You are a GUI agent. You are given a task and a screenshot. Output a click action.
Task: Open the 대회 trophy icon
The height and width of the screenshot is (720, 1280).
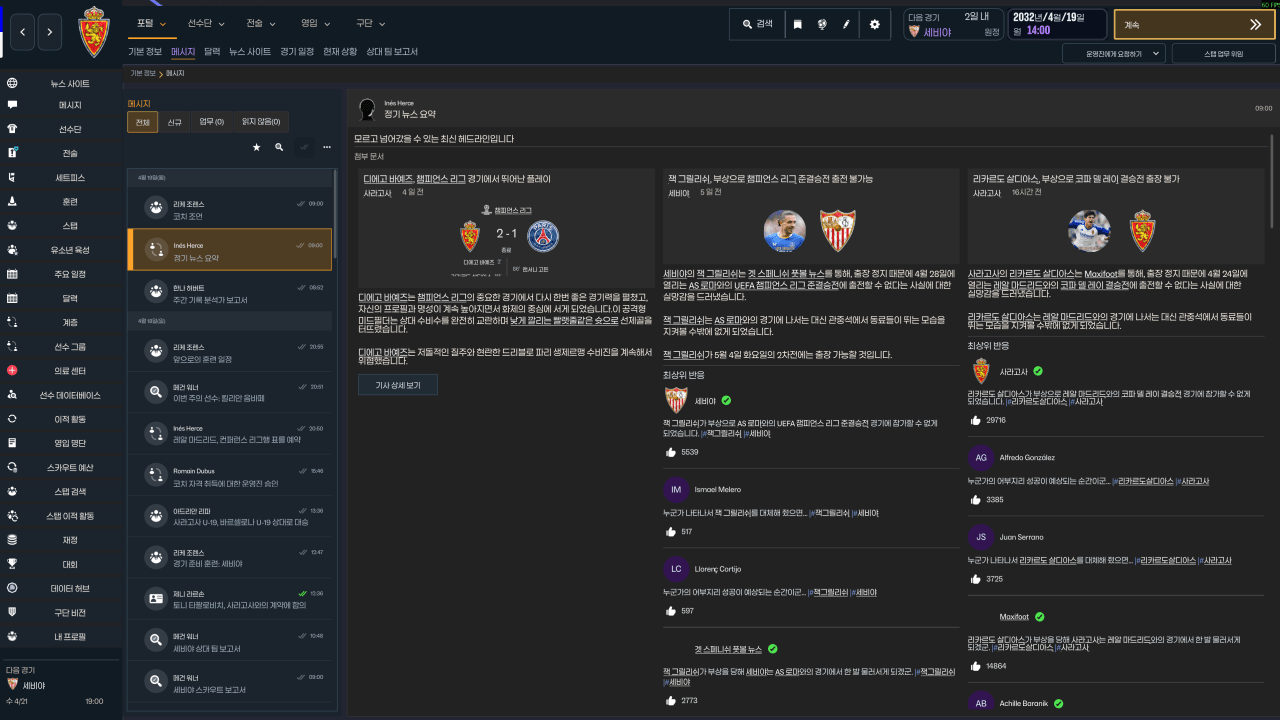click(x=12, y=564)
